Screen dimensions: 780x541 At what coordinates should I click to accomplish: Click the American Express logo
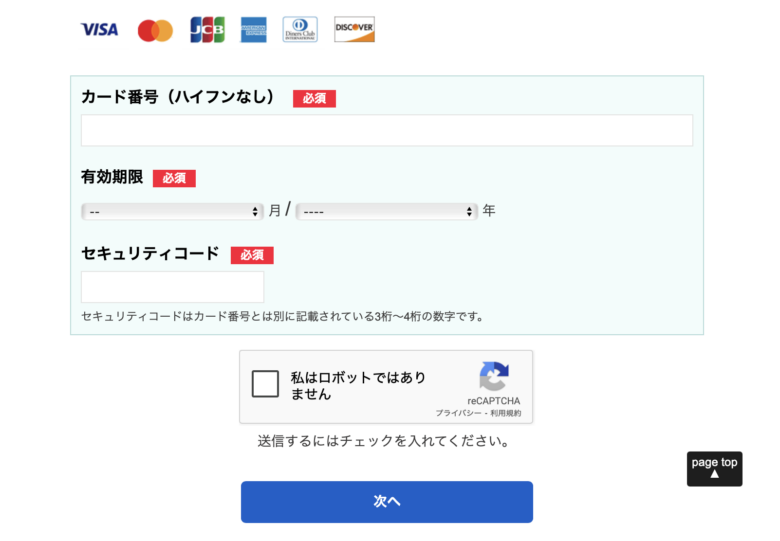pyautogui.click(x=254, y=30)
